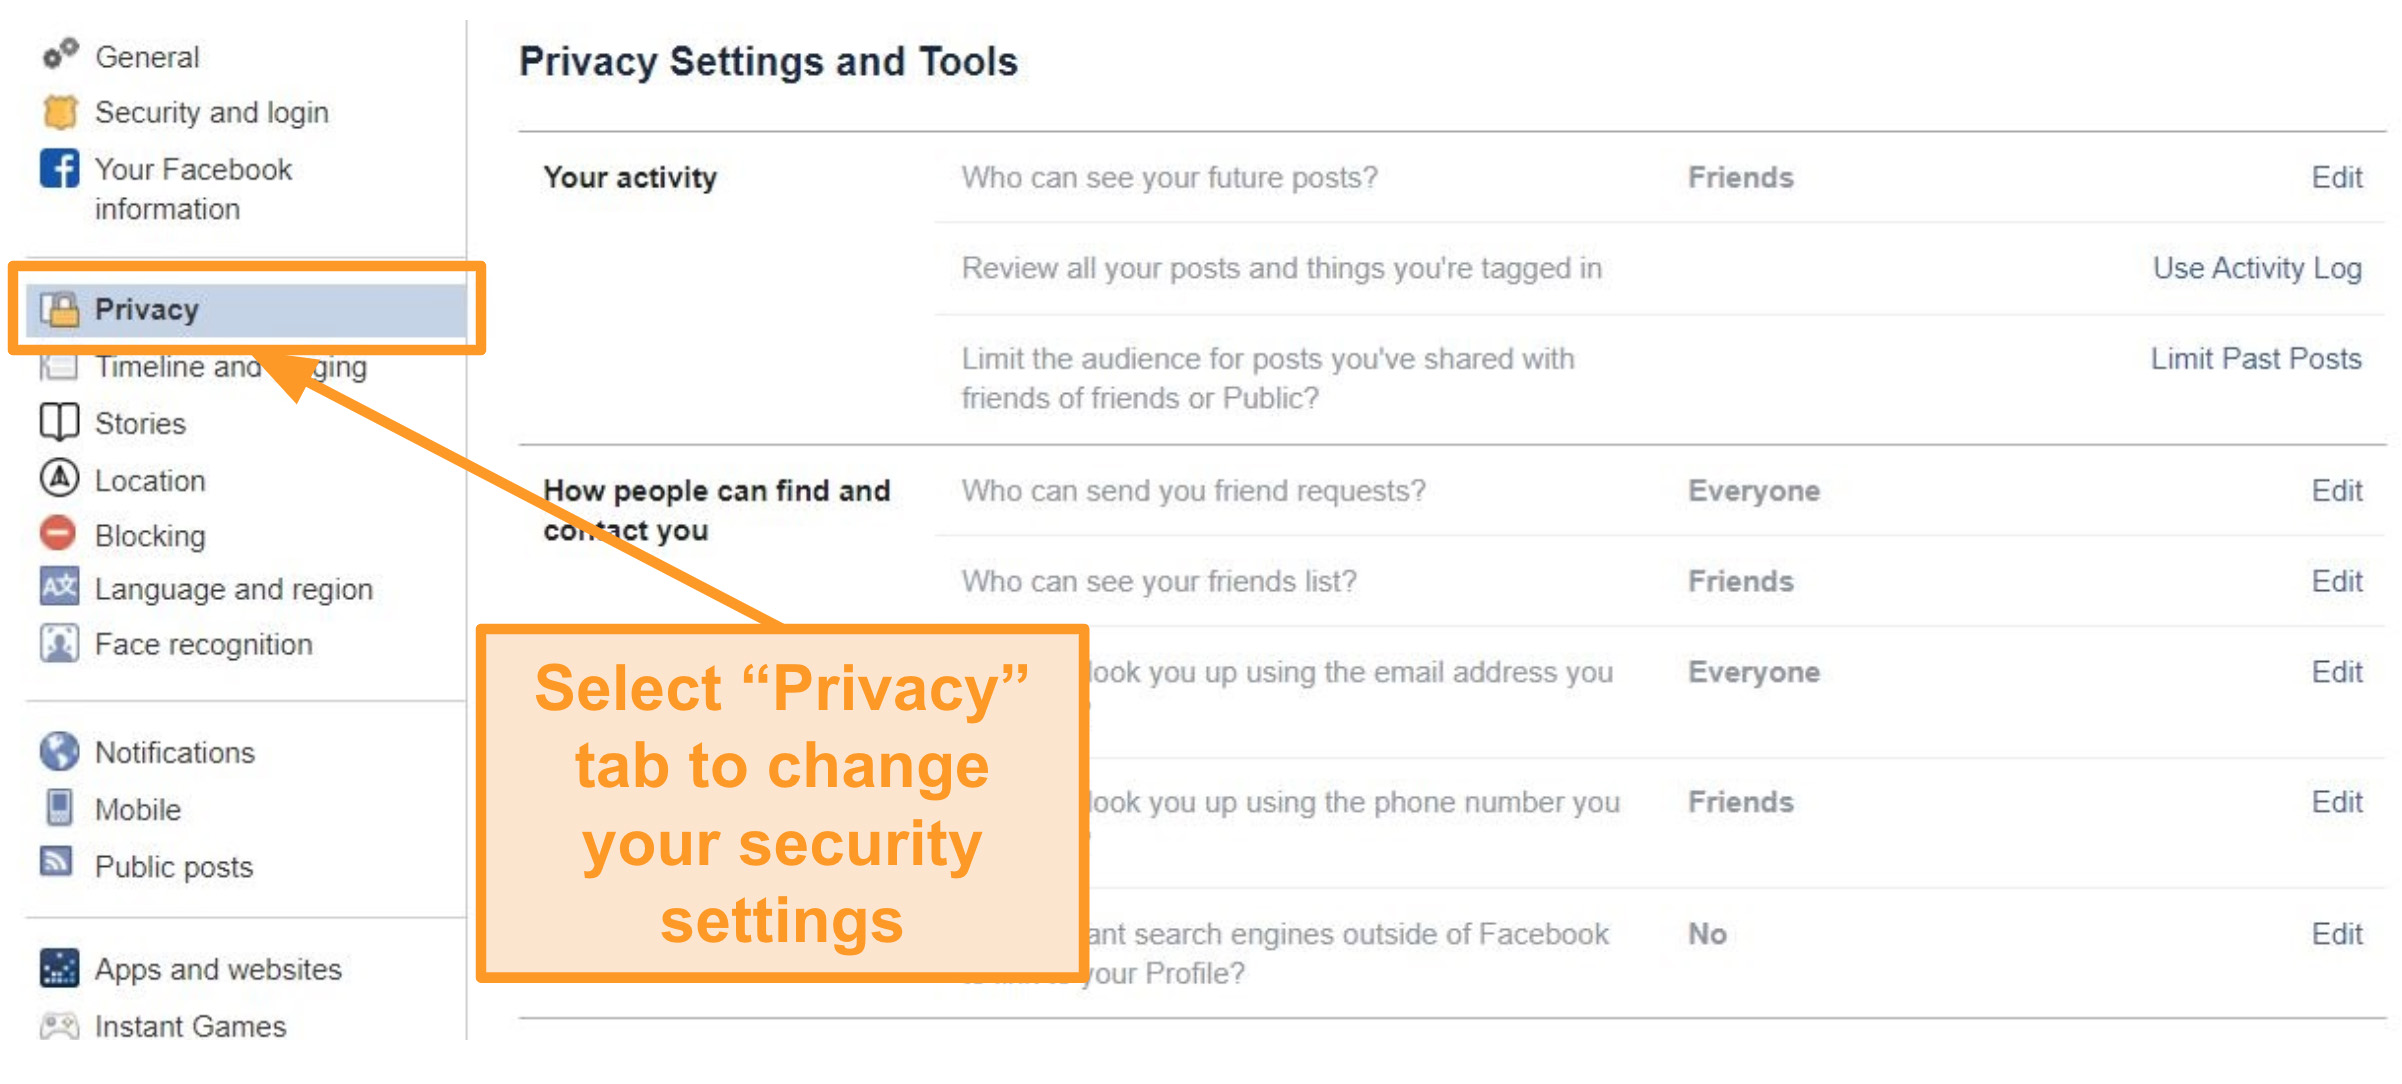Select the Privacy tab in sidebar
2402x1084 pixels.
(x=147, y=310)
